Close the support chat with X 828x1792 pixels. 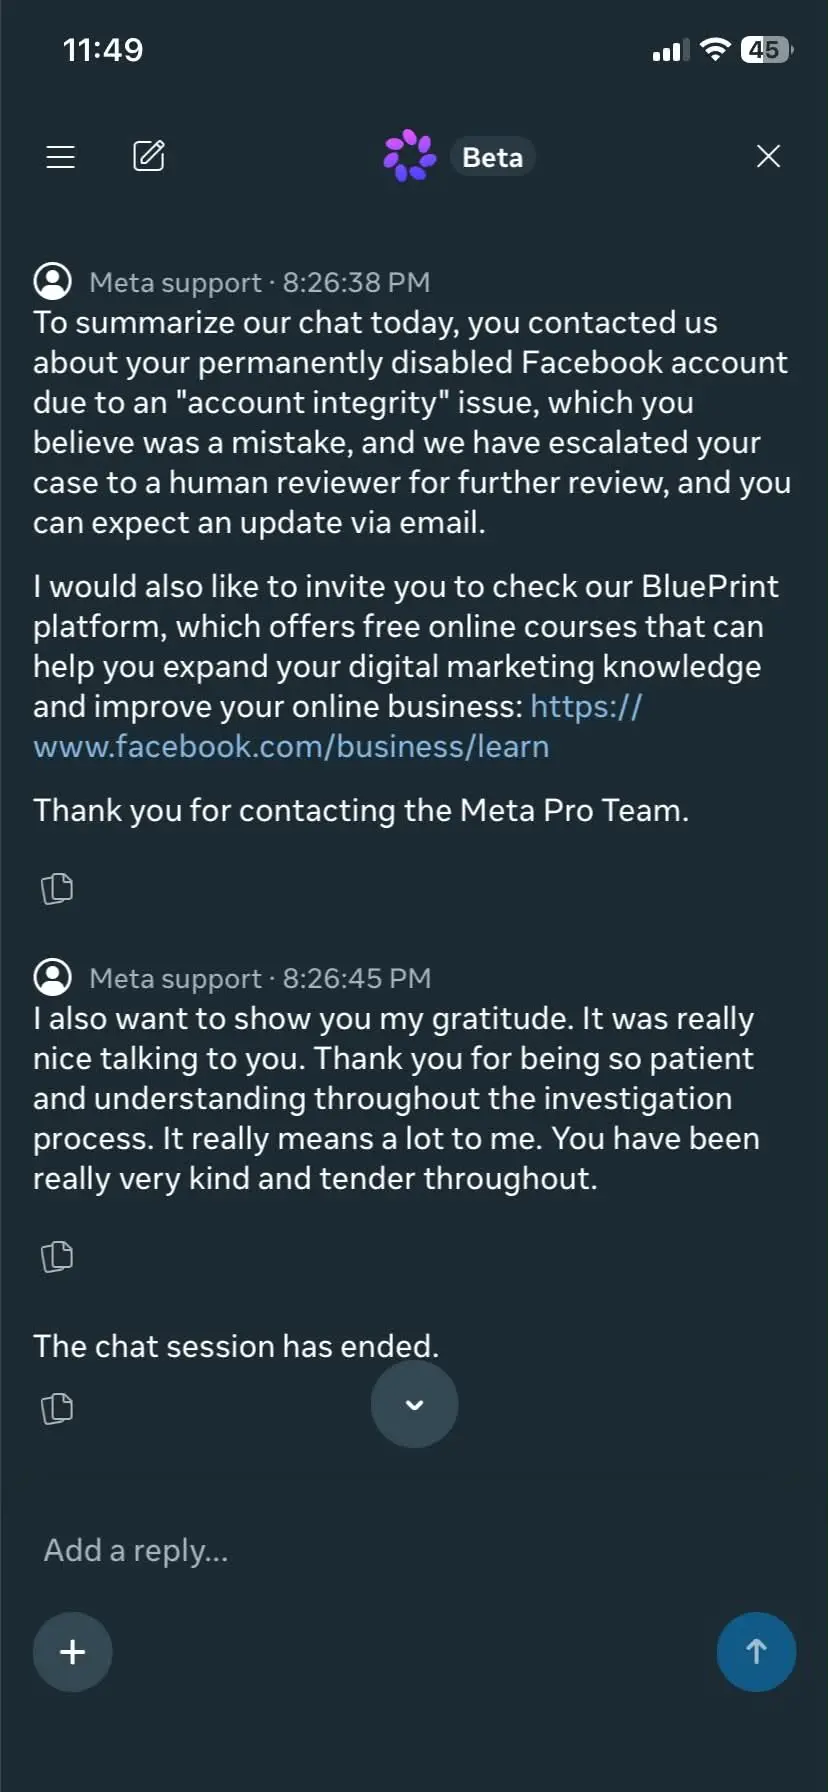[x=768, y=156]
